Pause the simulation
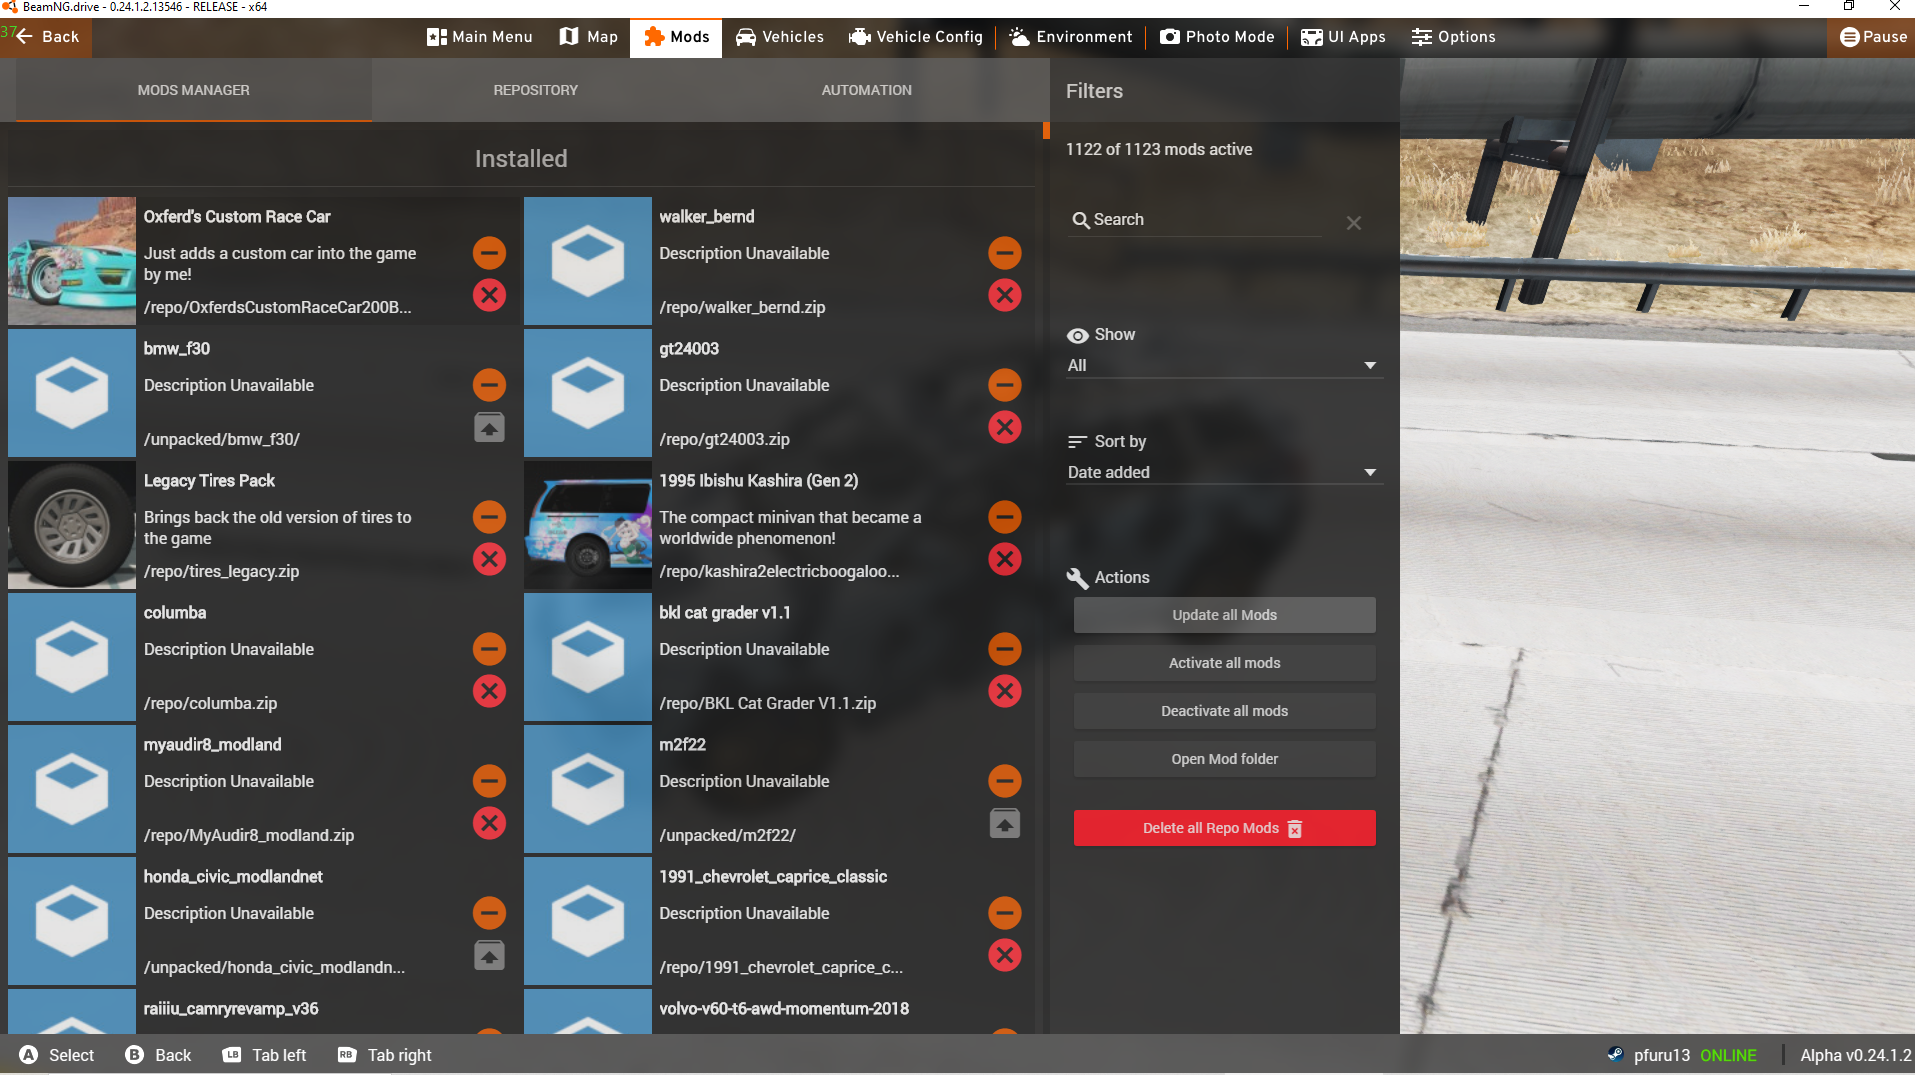Screen dimensions: 1915x1075 point(1873,37)
